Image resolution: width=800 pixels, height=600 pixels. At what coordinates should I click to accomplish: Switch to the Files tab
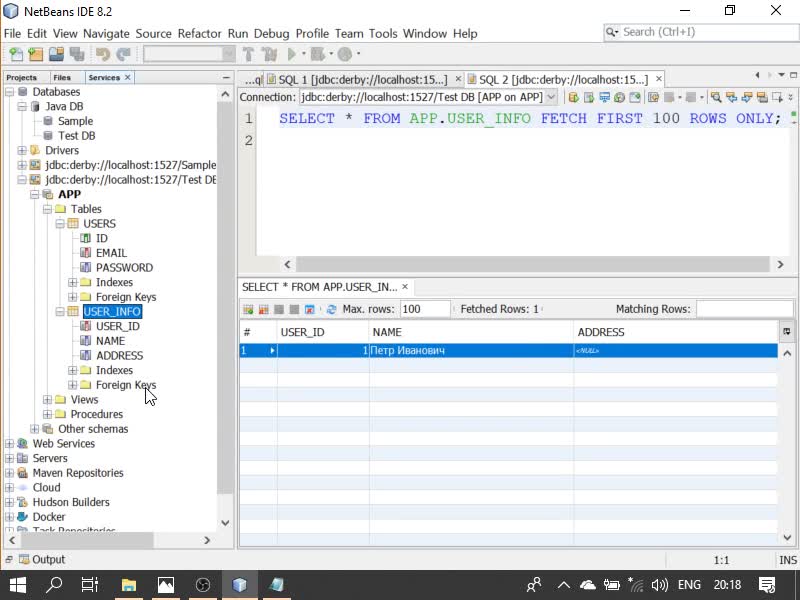[x=62, y=78]
